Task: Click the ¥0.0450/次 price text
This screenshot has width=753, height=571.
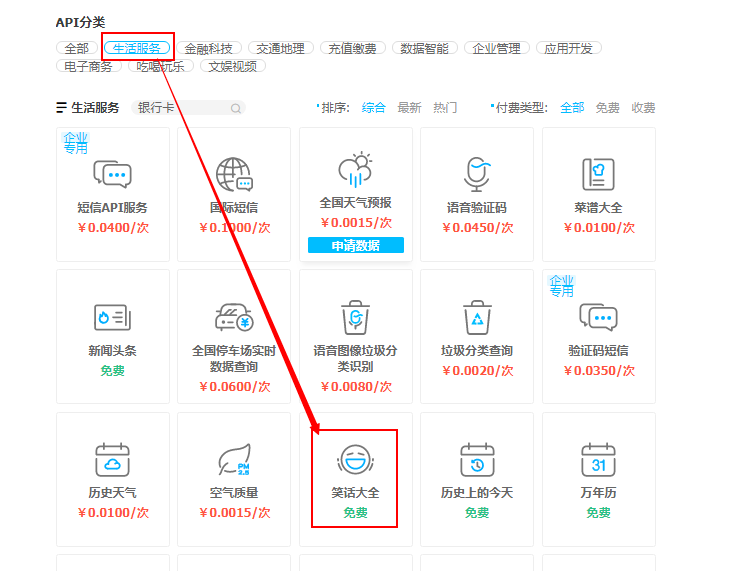Action: pos(478,228)
